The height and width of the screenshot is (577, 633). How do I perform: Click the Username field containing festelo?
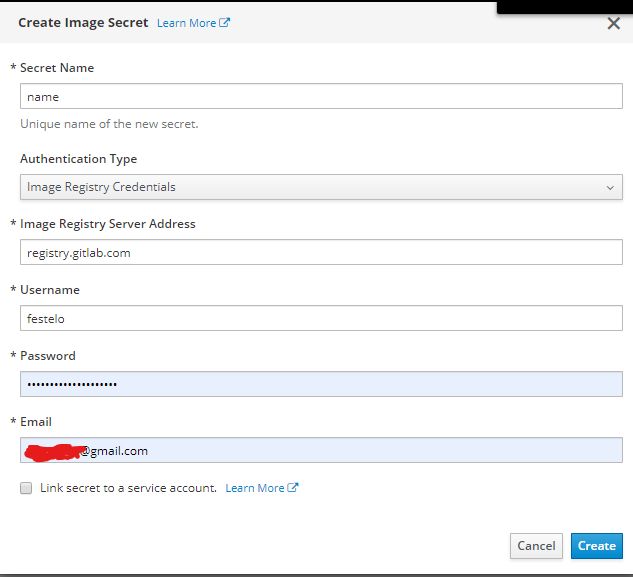coord(321,318)
